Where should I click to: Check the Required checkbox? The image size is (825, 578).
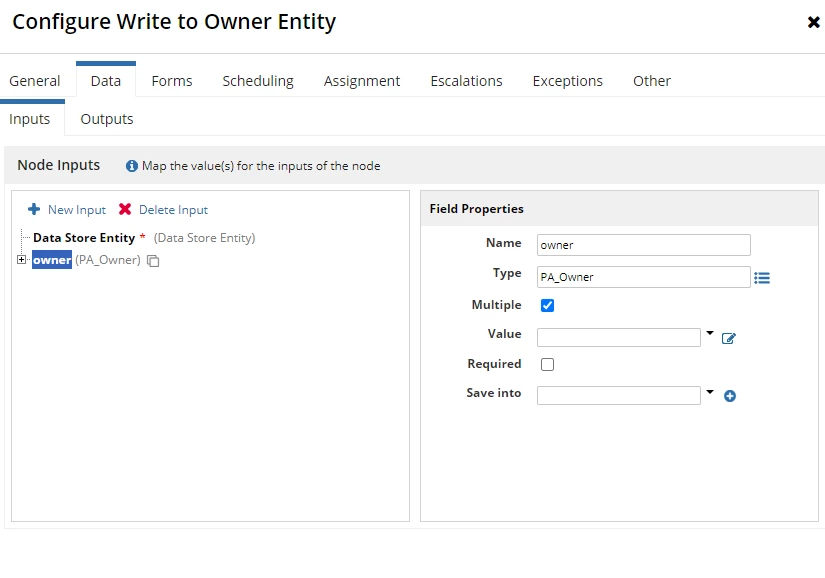[547, 364]
